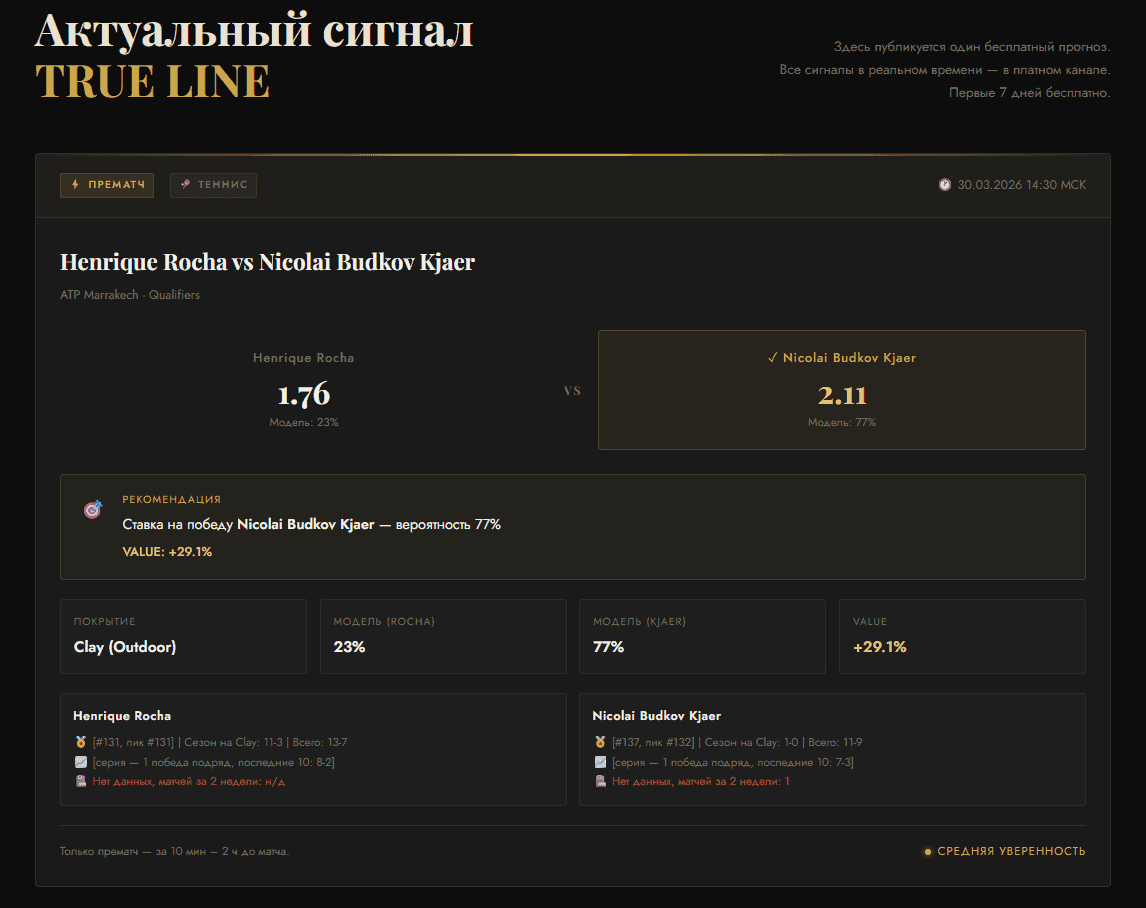Click the tennis ball icon on the ТЕННИС badge

[x=184, y=185]
